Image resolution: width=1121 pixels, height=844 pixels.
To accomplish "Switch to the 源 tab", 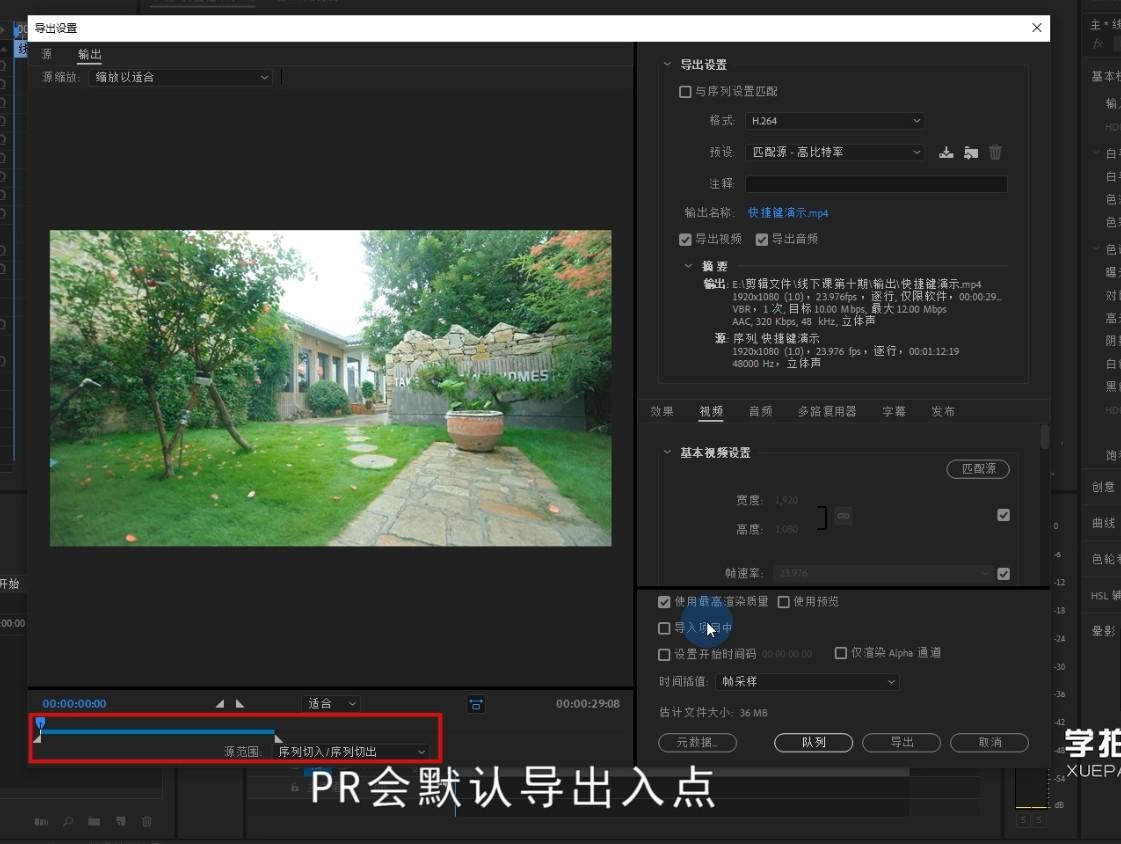I will pos(47,54).
